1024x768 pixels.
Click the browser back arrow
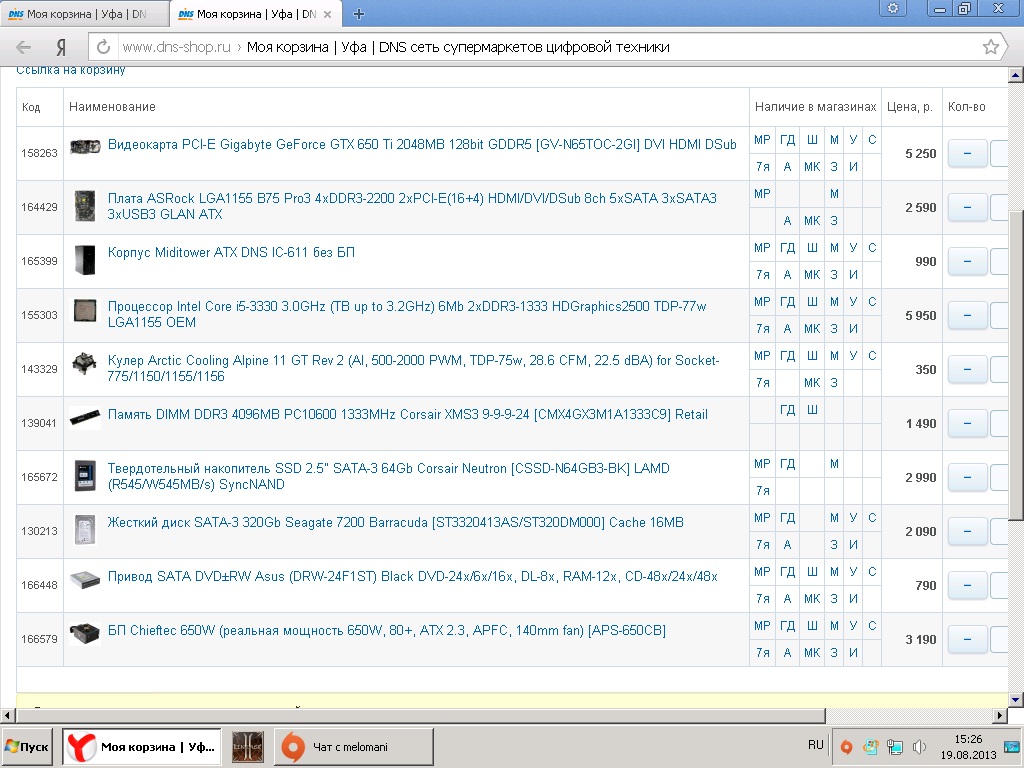point(24,47)
